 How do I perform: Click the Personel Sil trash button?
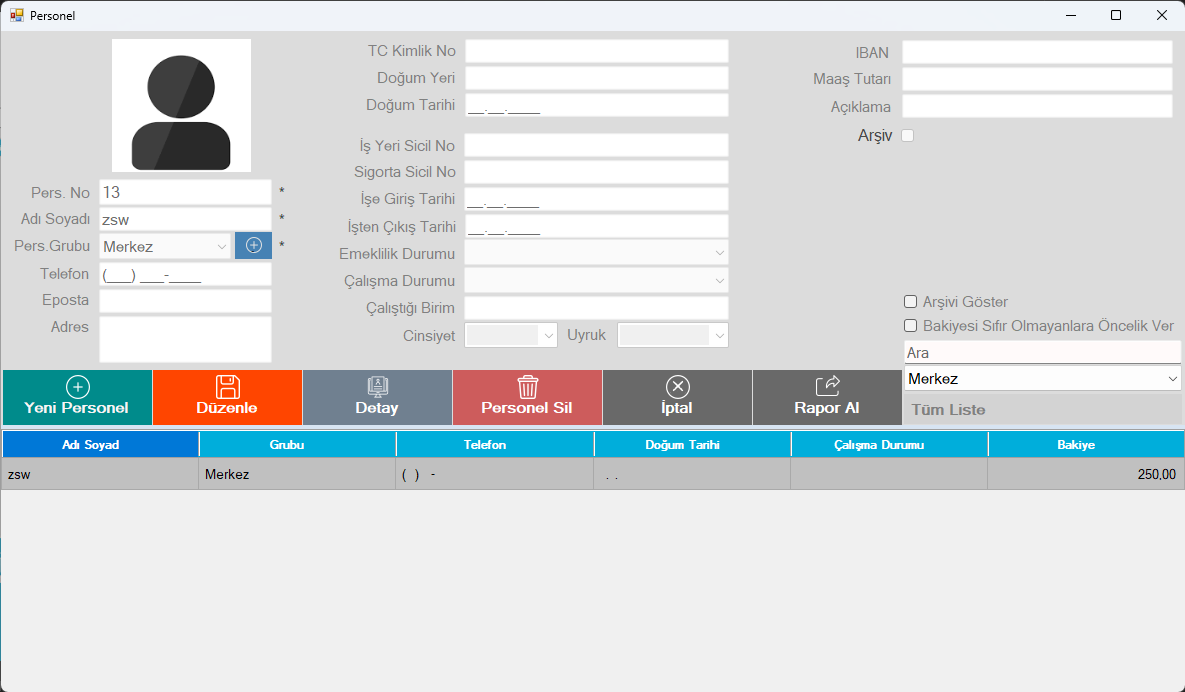(527, 397)
